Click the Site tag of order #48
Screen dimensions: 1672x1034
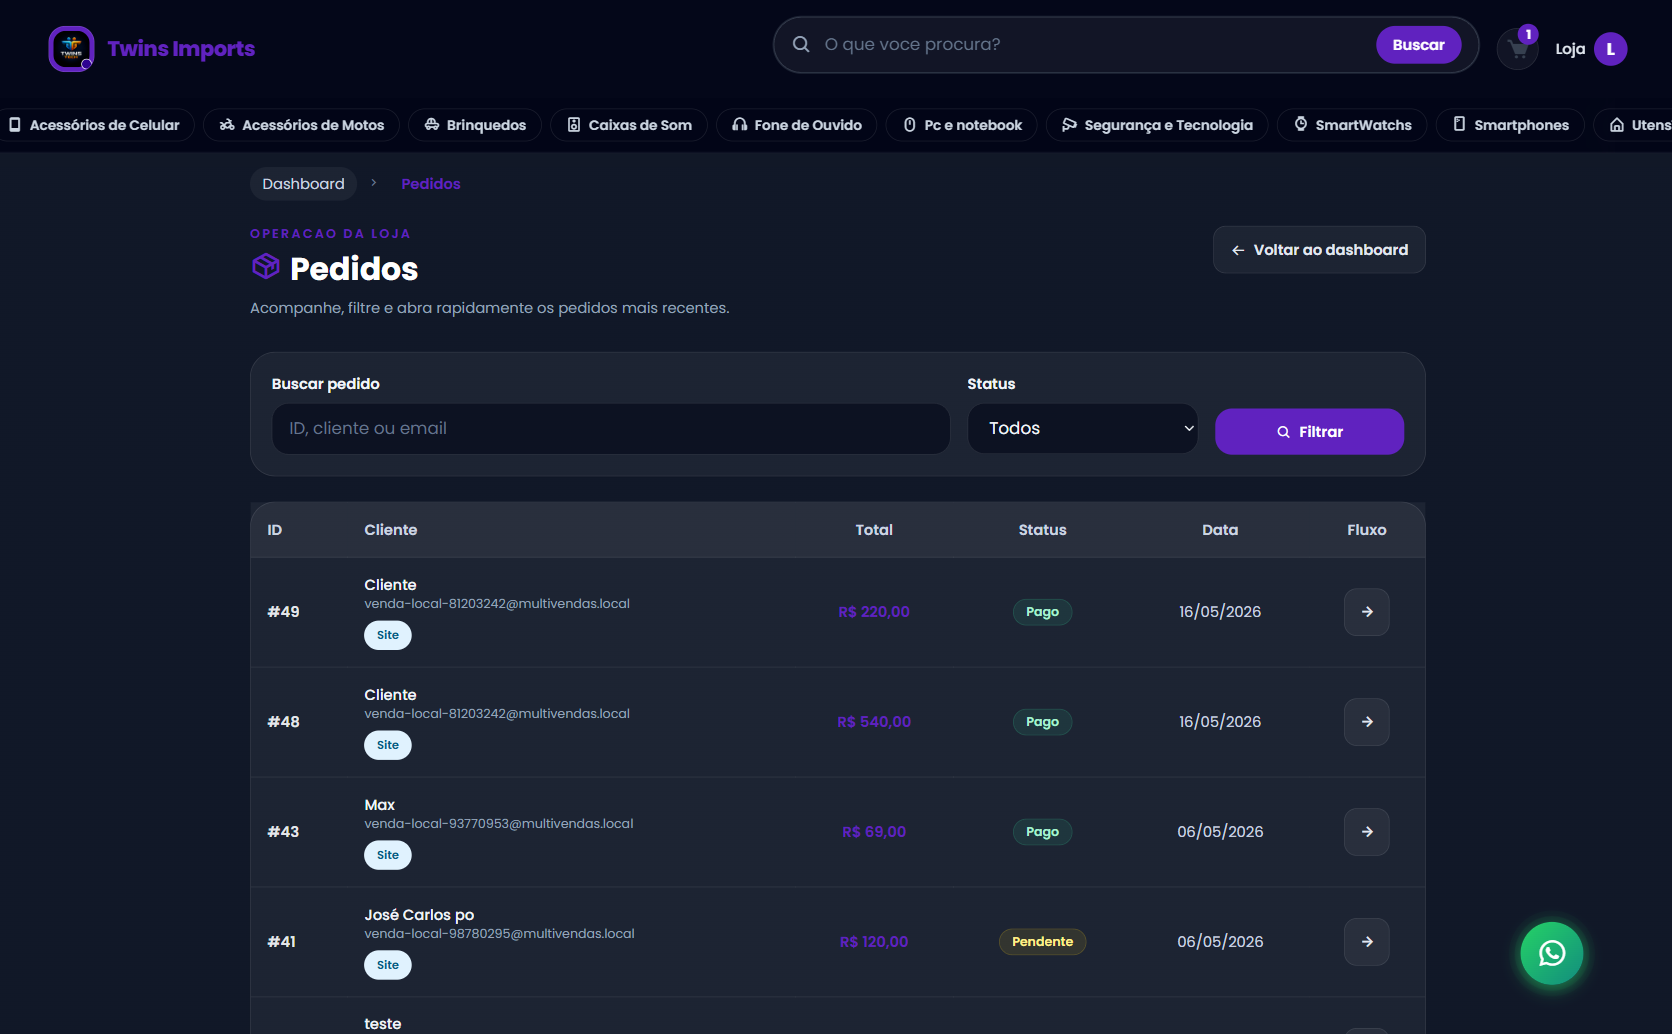[x=388, y=745]
